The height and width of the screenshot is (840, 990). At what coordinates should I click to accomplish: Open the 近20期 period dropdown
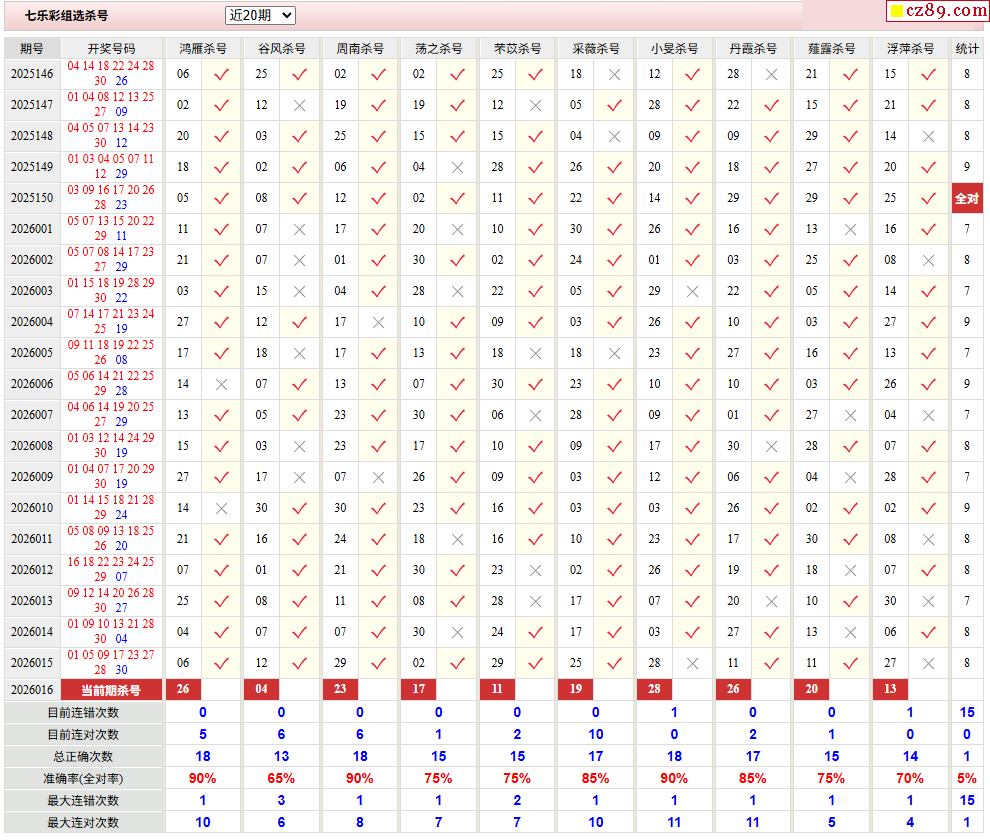tap(260, 15)
